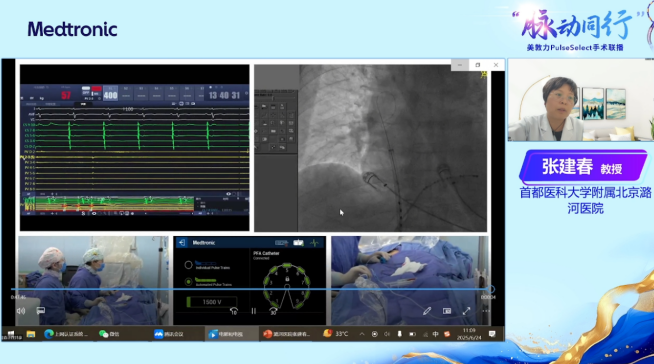Mute the video player volume
This screenshot has width=654, height=364.
21,311
